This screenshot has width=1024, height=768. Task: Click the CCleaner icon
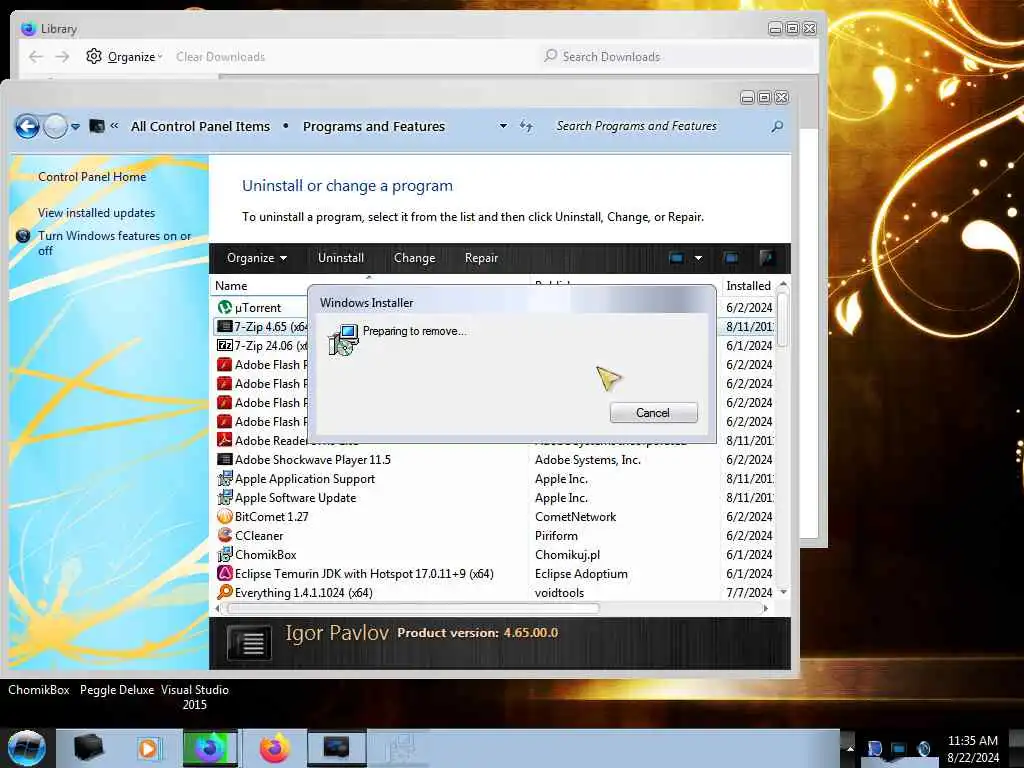click(x=225, y=535)
